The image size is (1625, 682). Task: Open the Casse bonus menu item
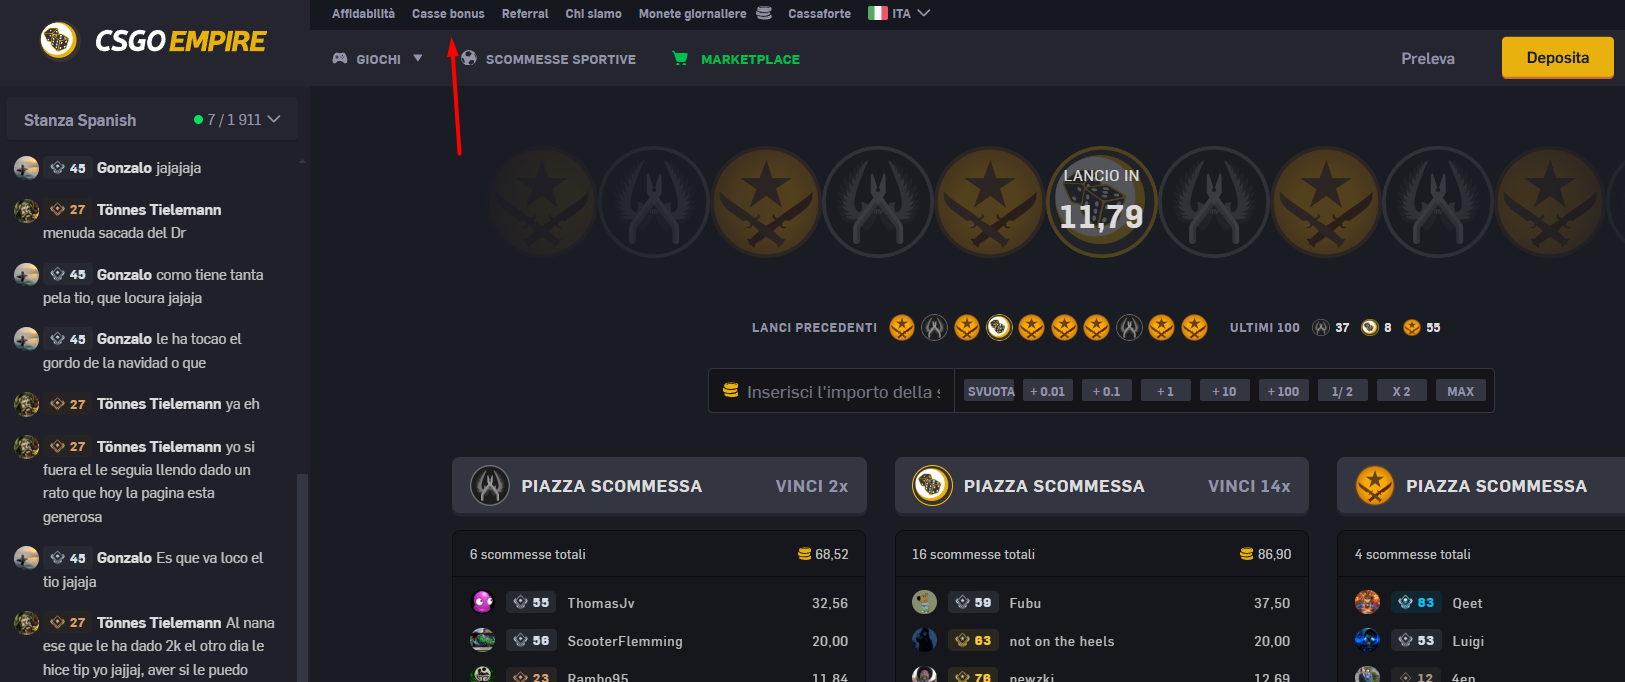[x=448, y=14]
